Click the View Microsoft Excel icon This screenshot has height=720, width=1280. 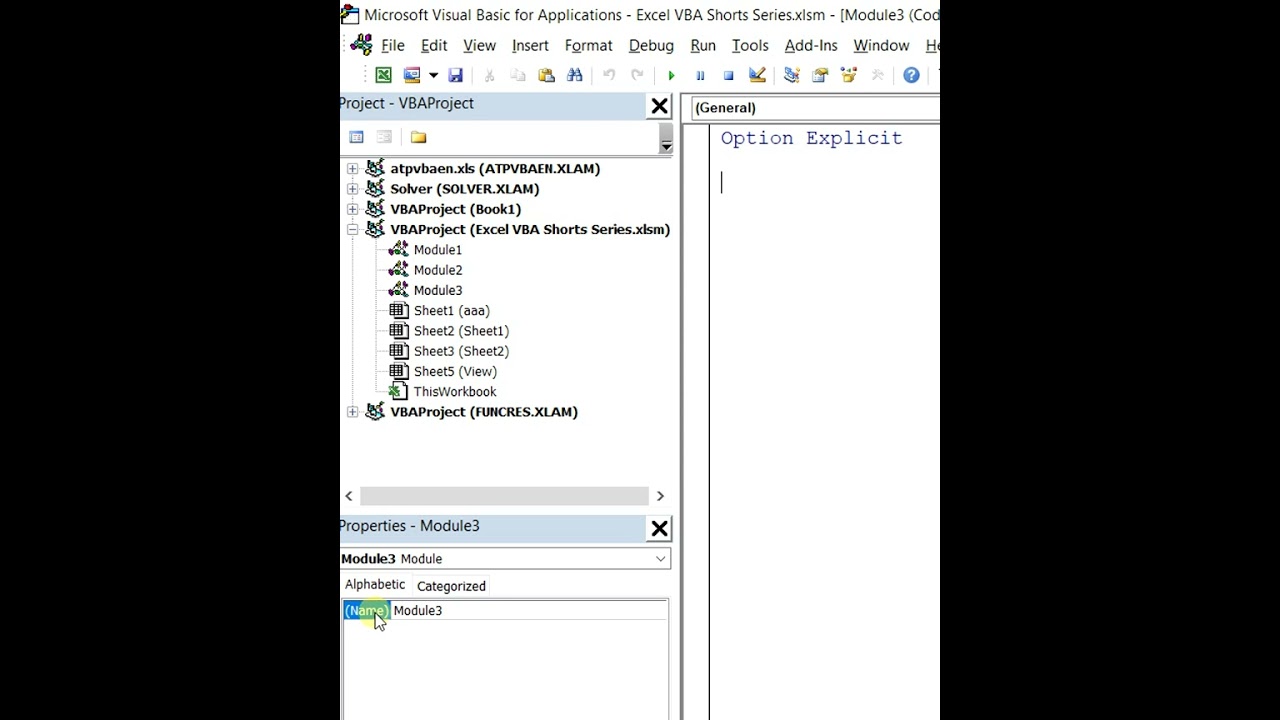[x=383, y=75]
